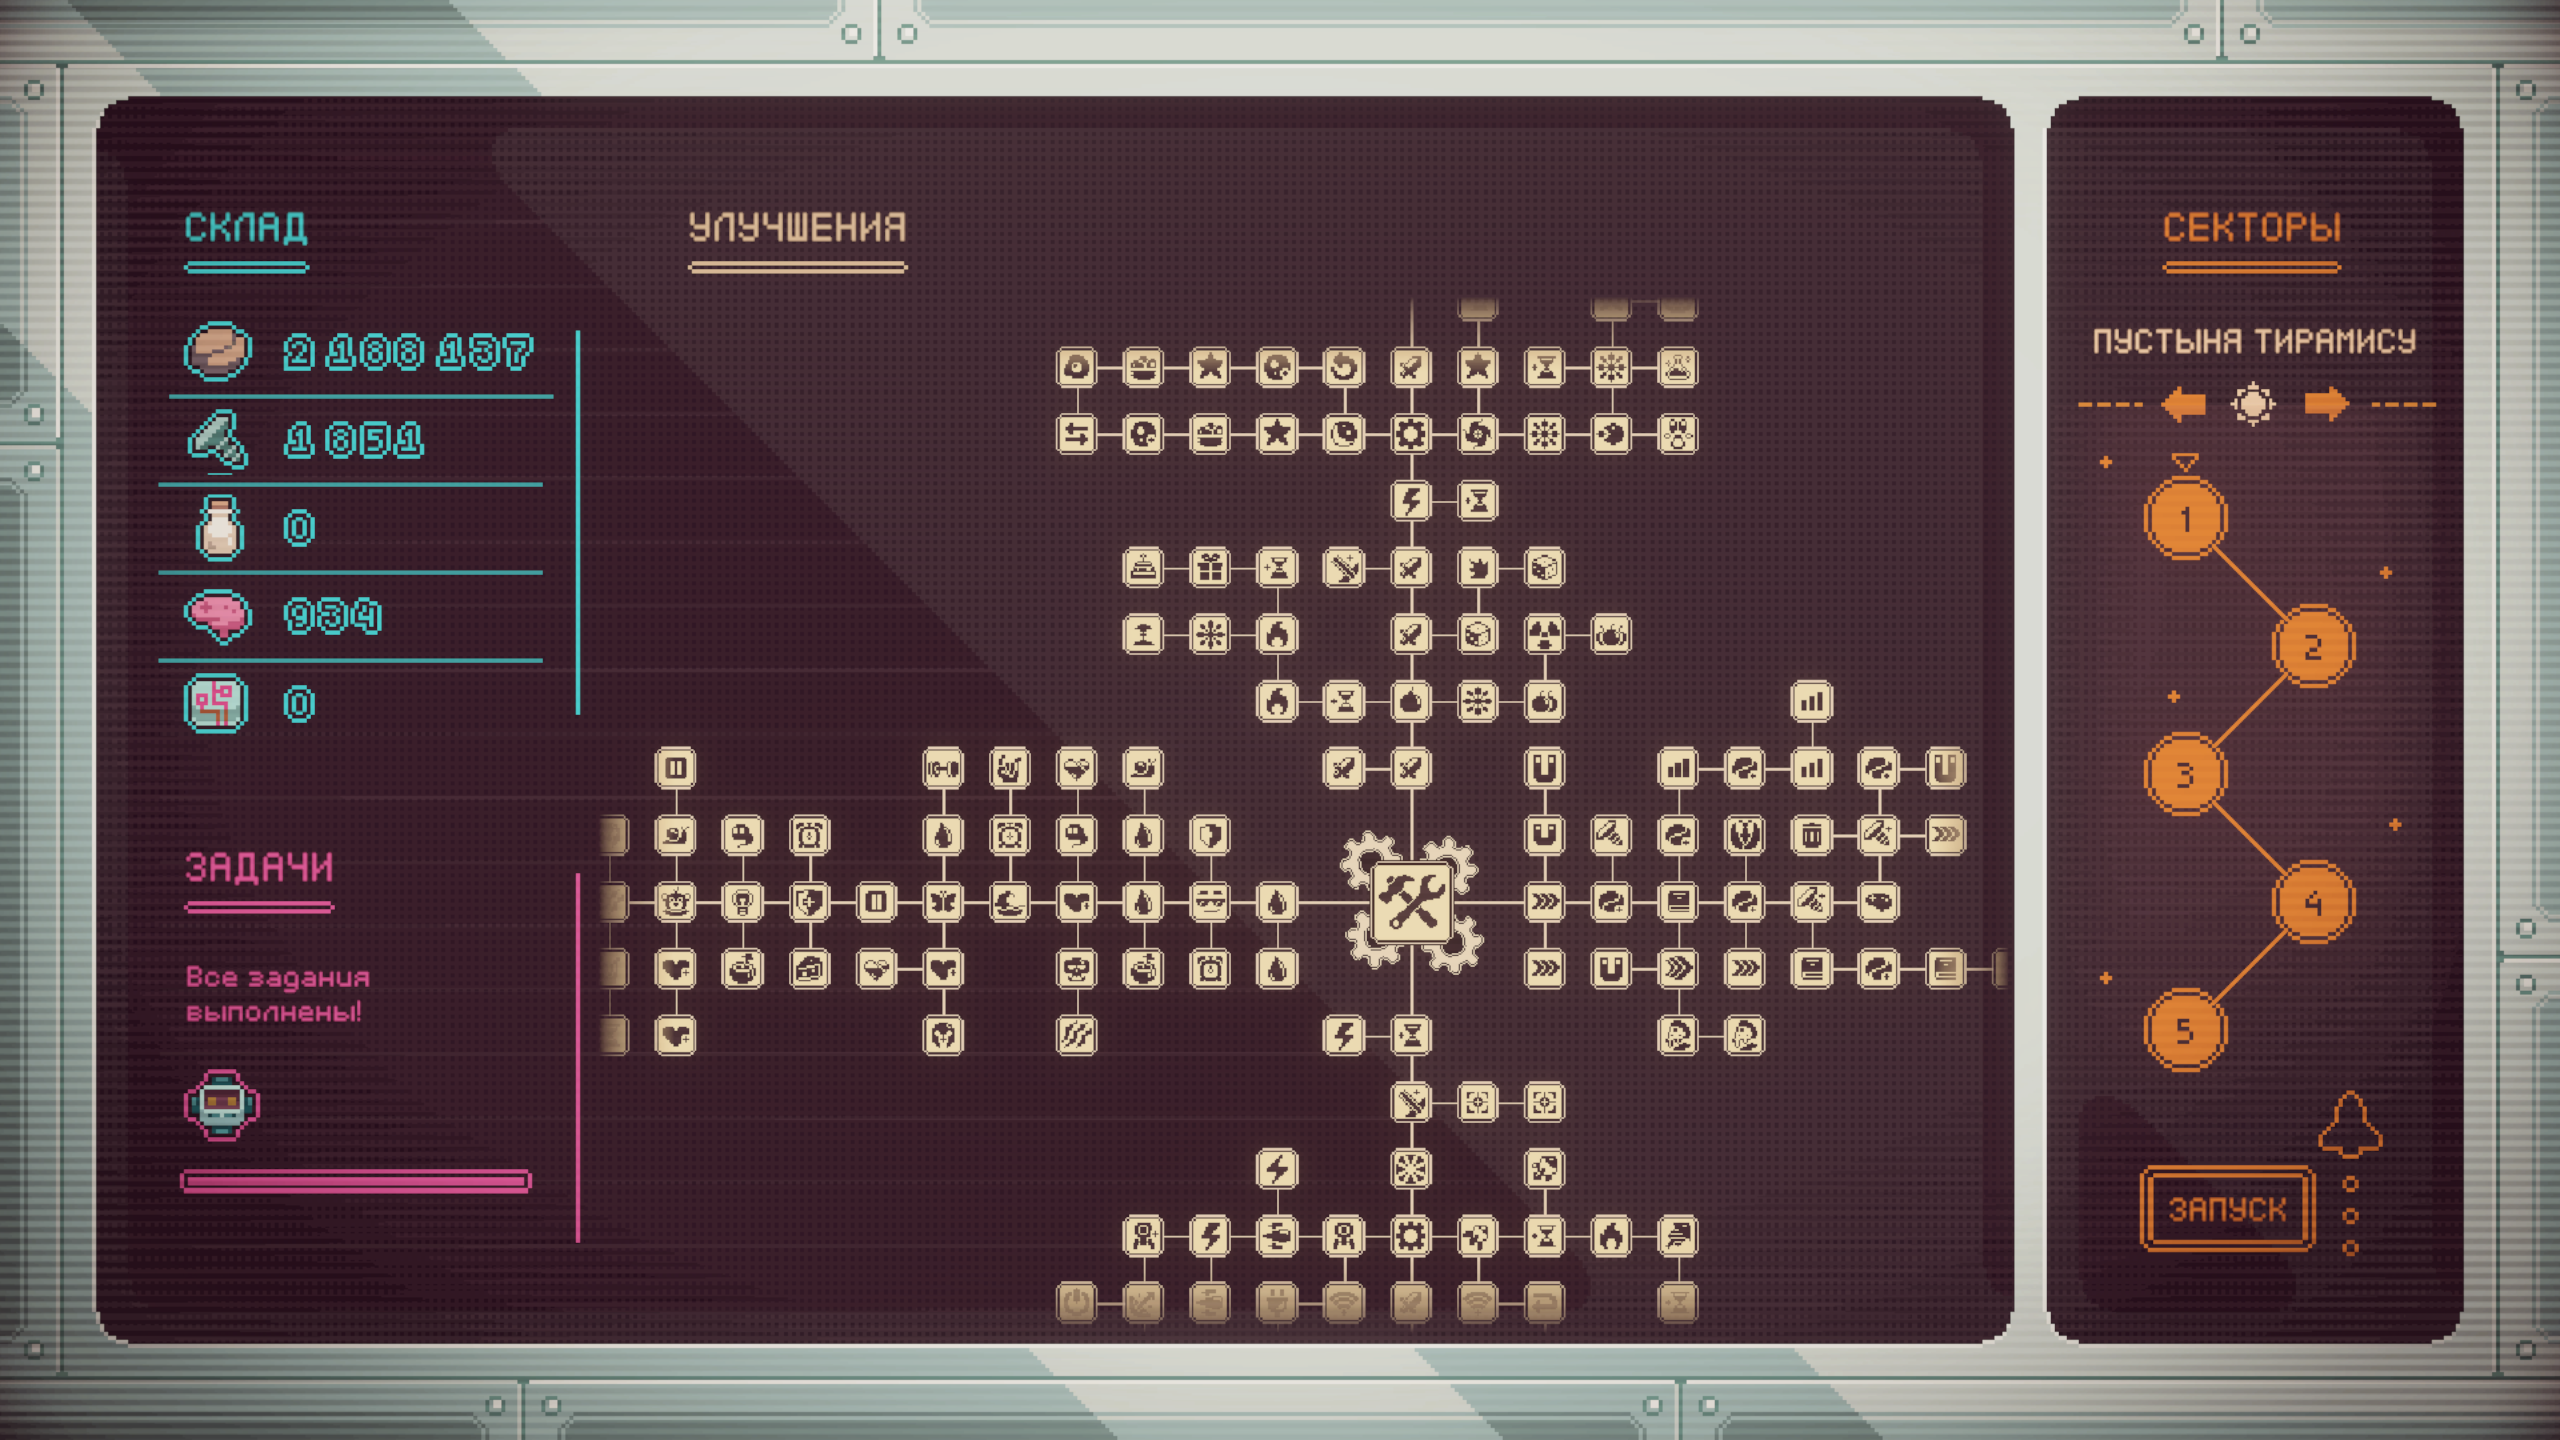The width and height of the screenshot is (2560, 1440).
Task: Open the СЕКТОРЫ panel header
Action: [x=2252, y=228]
